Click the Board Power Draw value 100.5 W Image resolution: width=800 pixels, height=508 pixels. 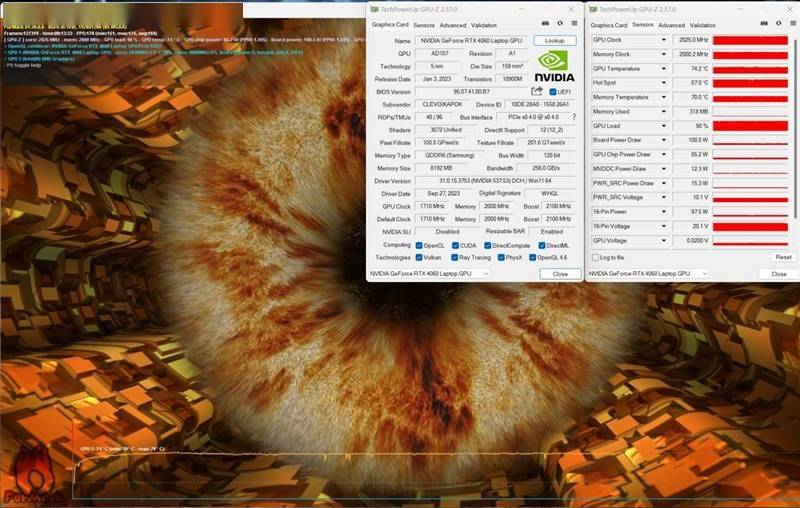pyautogui.click(x=691, y=140)
